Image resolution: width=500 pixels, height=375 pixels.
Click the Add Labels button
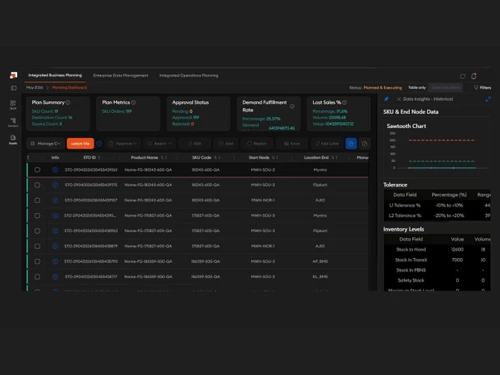tap(327, 144)
